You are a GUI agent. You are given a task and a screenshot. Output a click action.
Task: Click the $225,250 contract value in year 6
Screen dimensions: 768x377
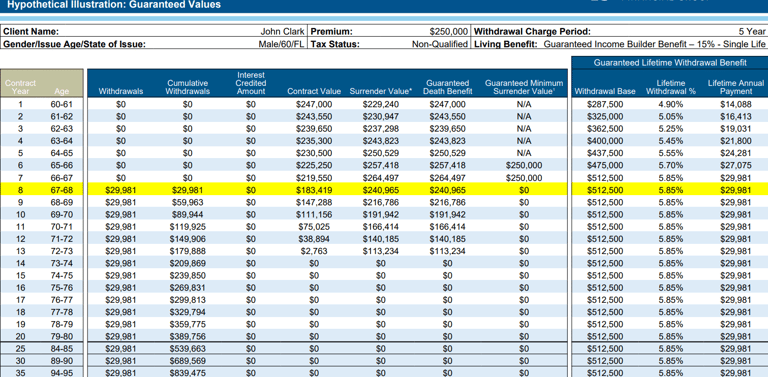point(314,165)
